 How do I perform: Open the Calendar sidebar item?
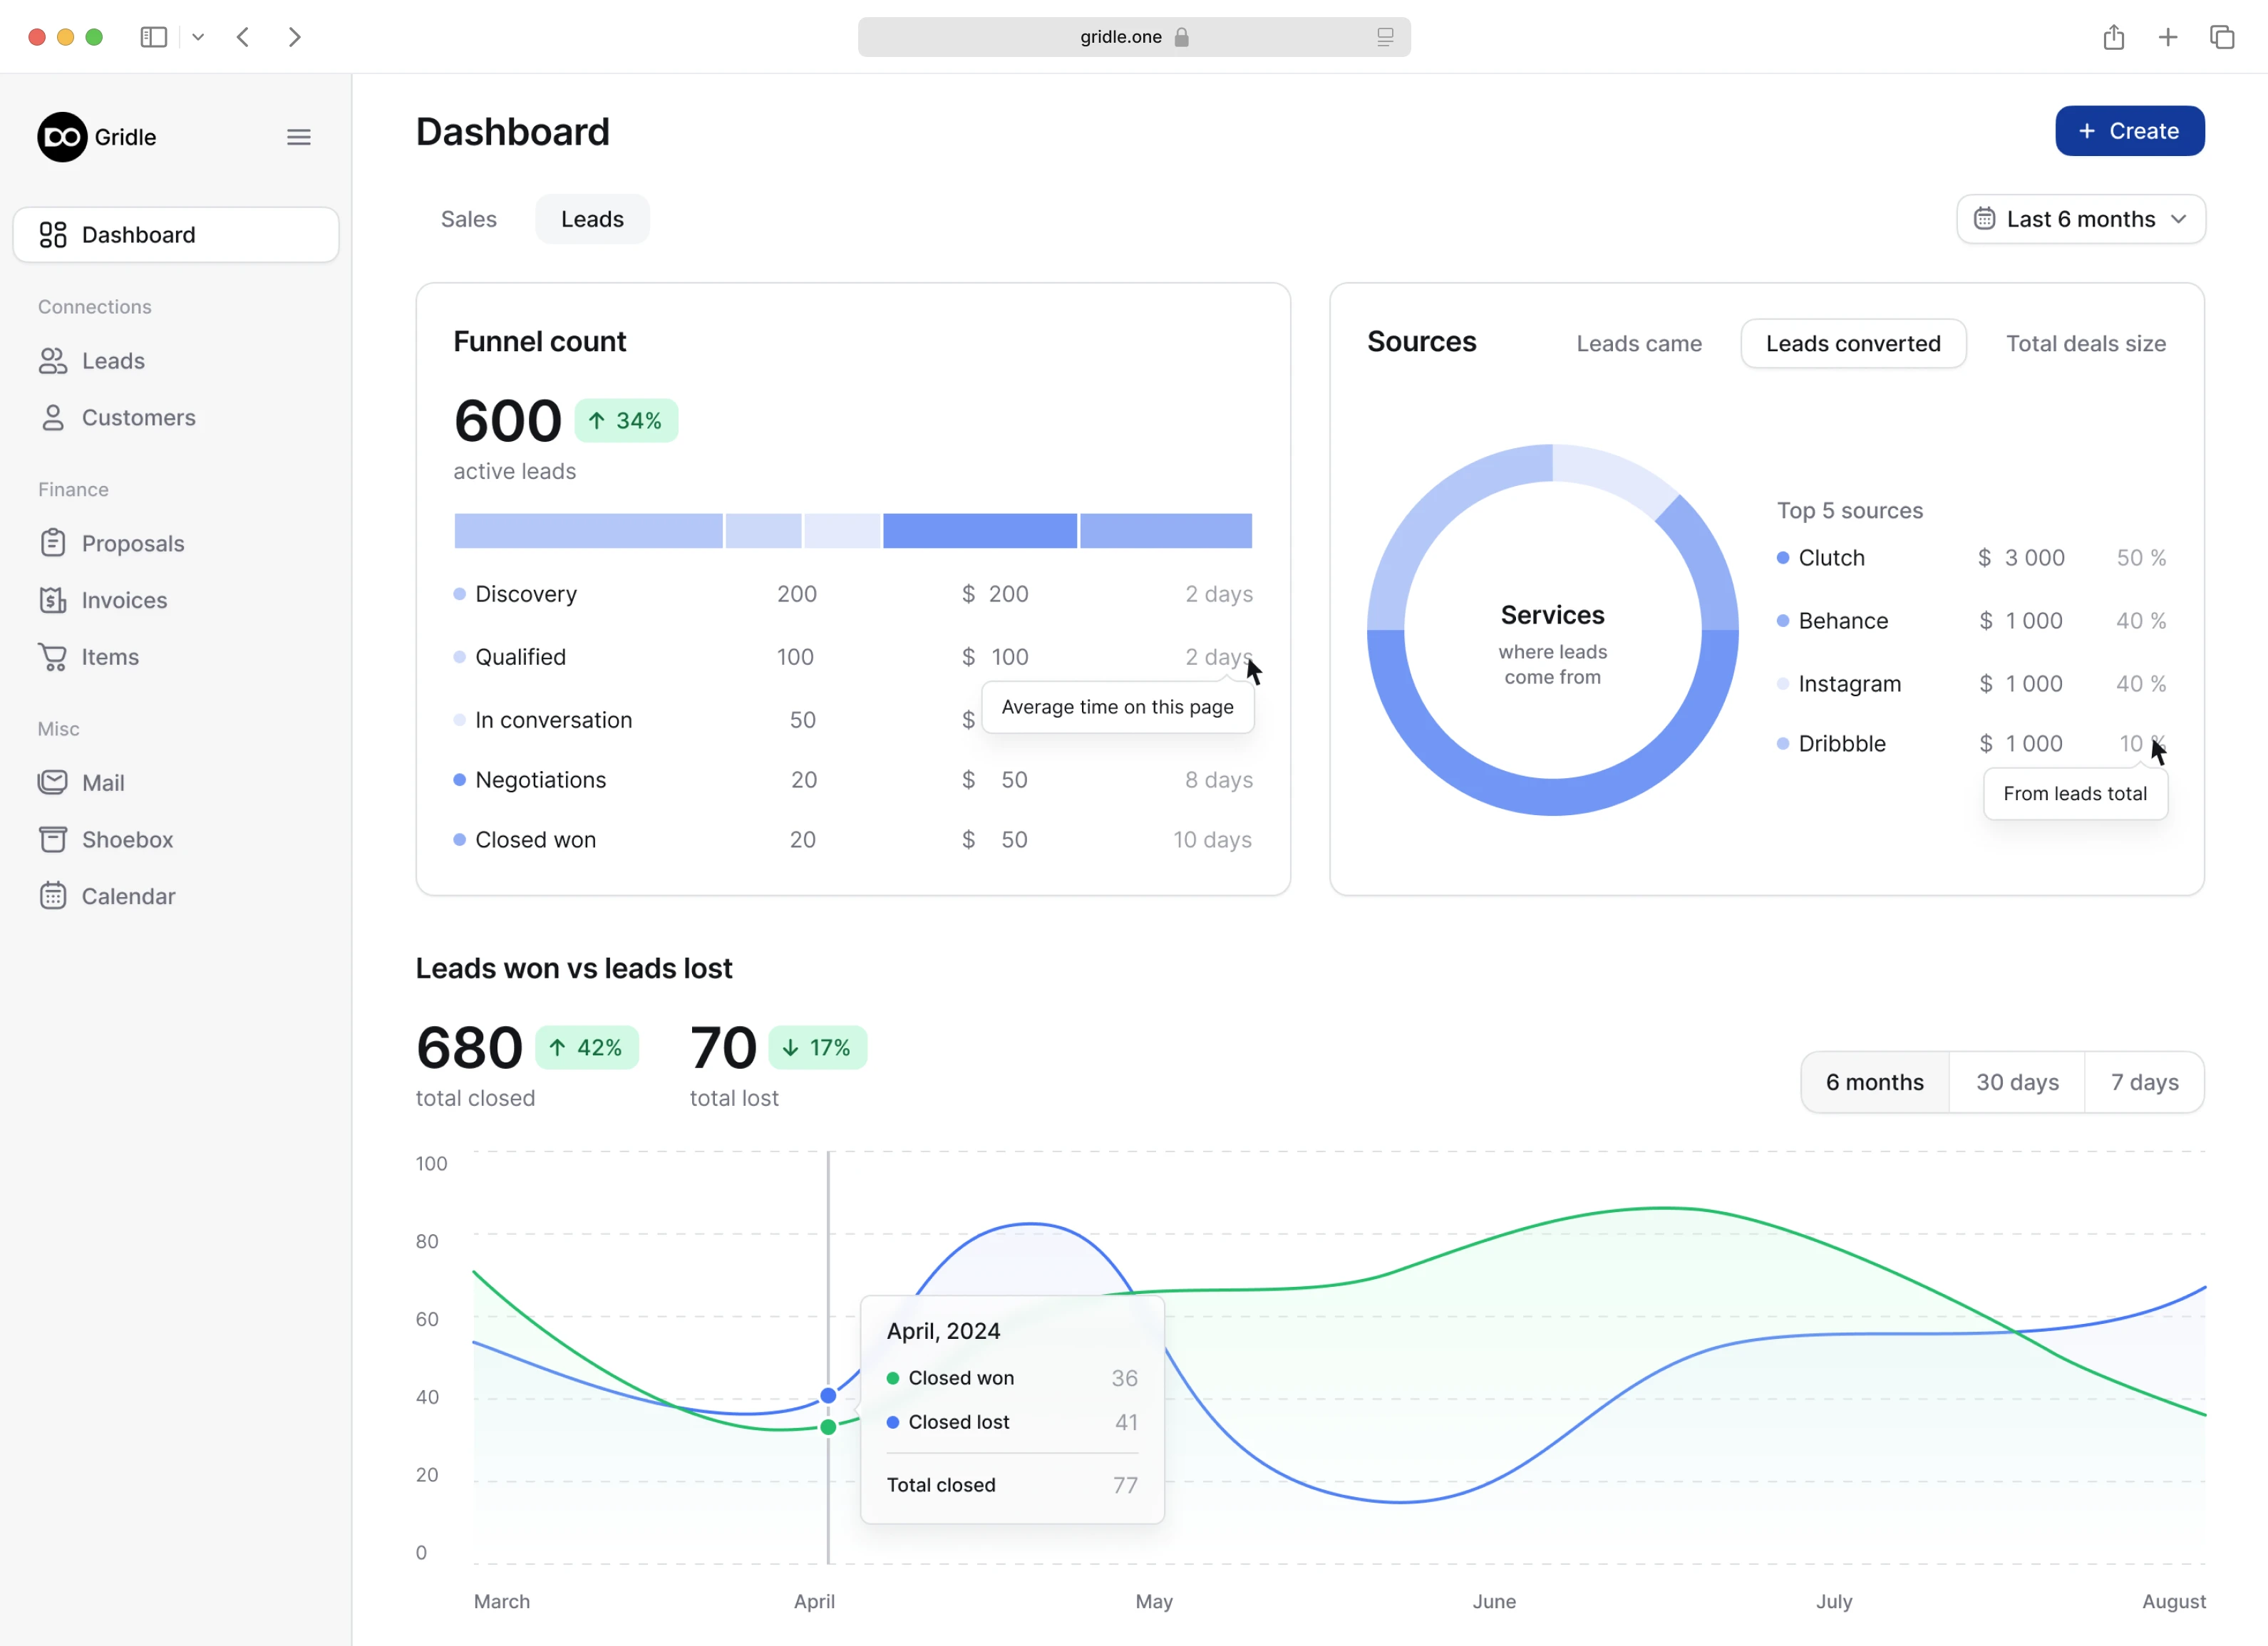[x=128, y=896]
